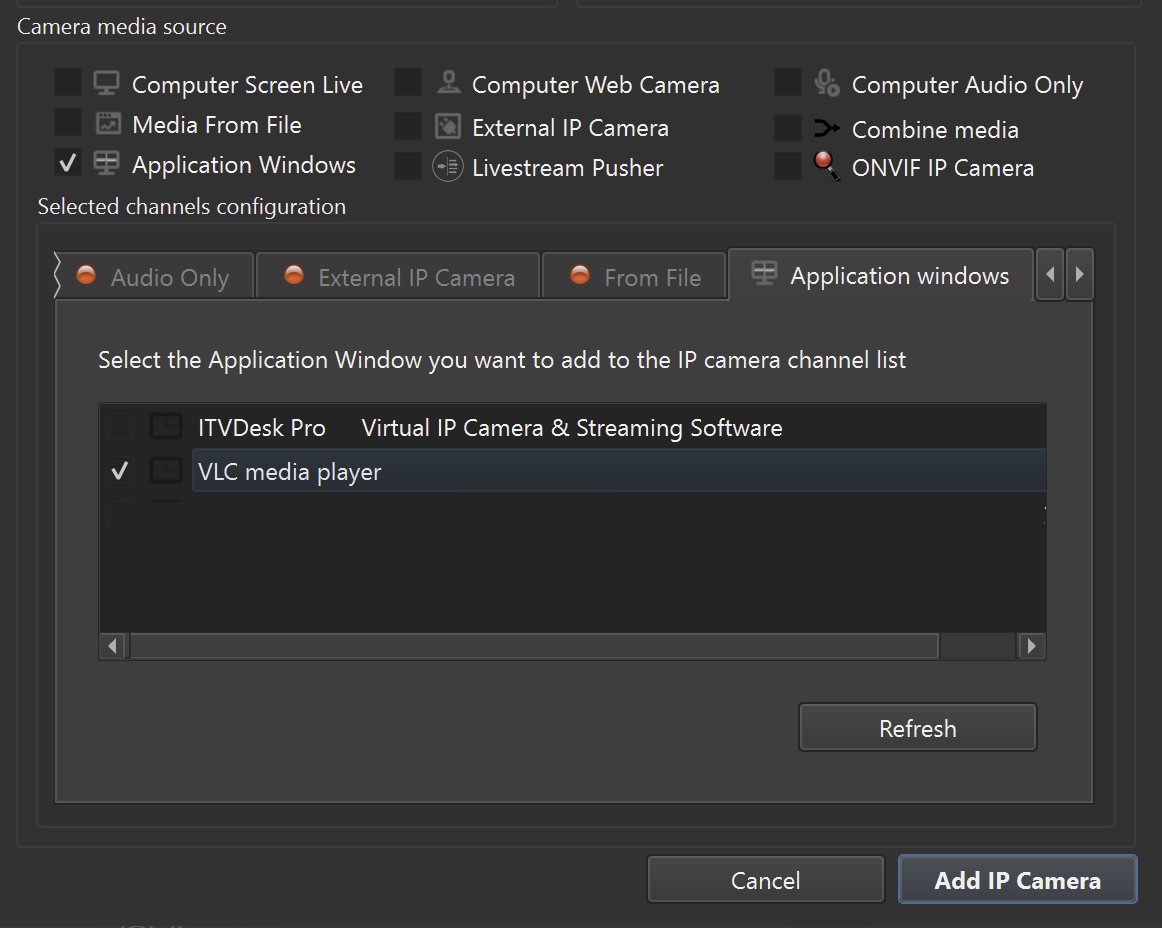Click the Computer Screen Live monitor icon
The height and width of the screenshot is (928, 1162).
(x=107, y=84)
